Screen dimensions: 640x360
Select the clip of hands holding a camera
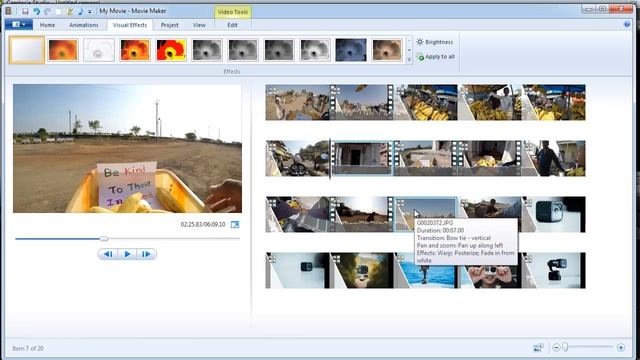pos(490,276)
